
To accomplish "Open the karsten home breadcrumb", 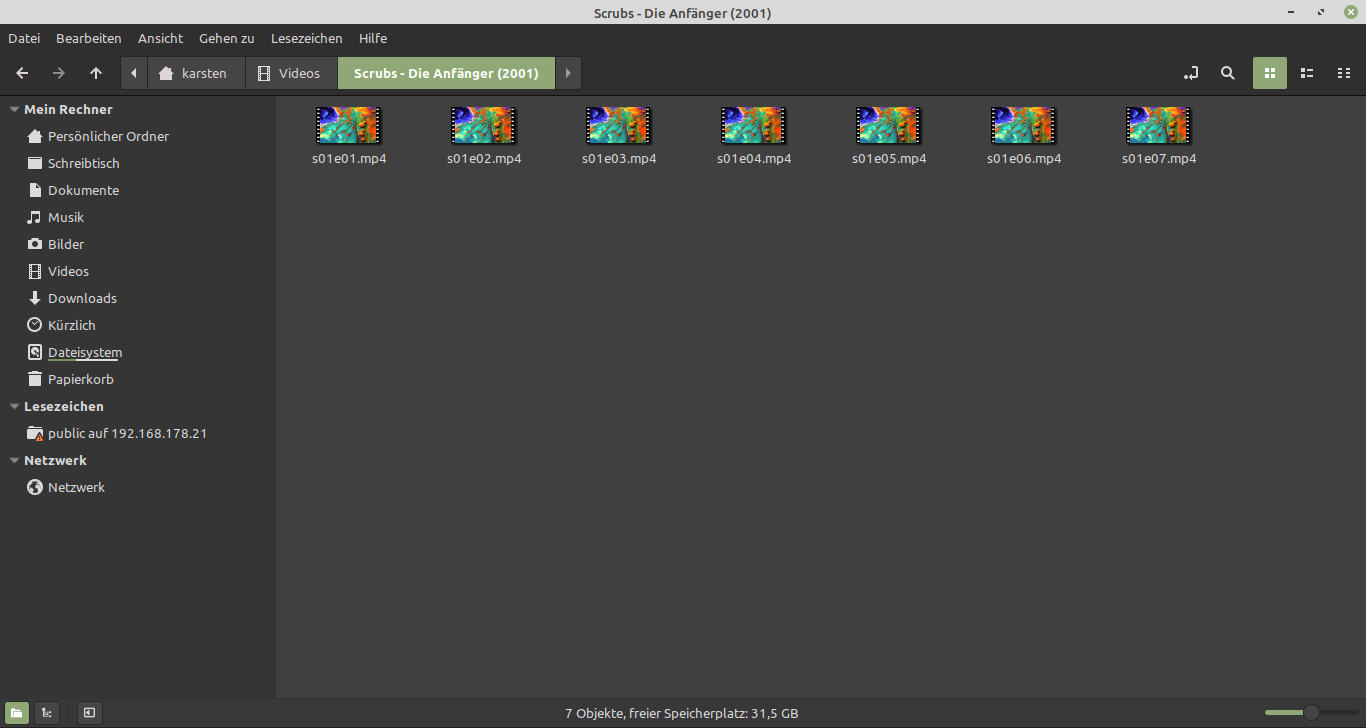I will click(196, 73).
